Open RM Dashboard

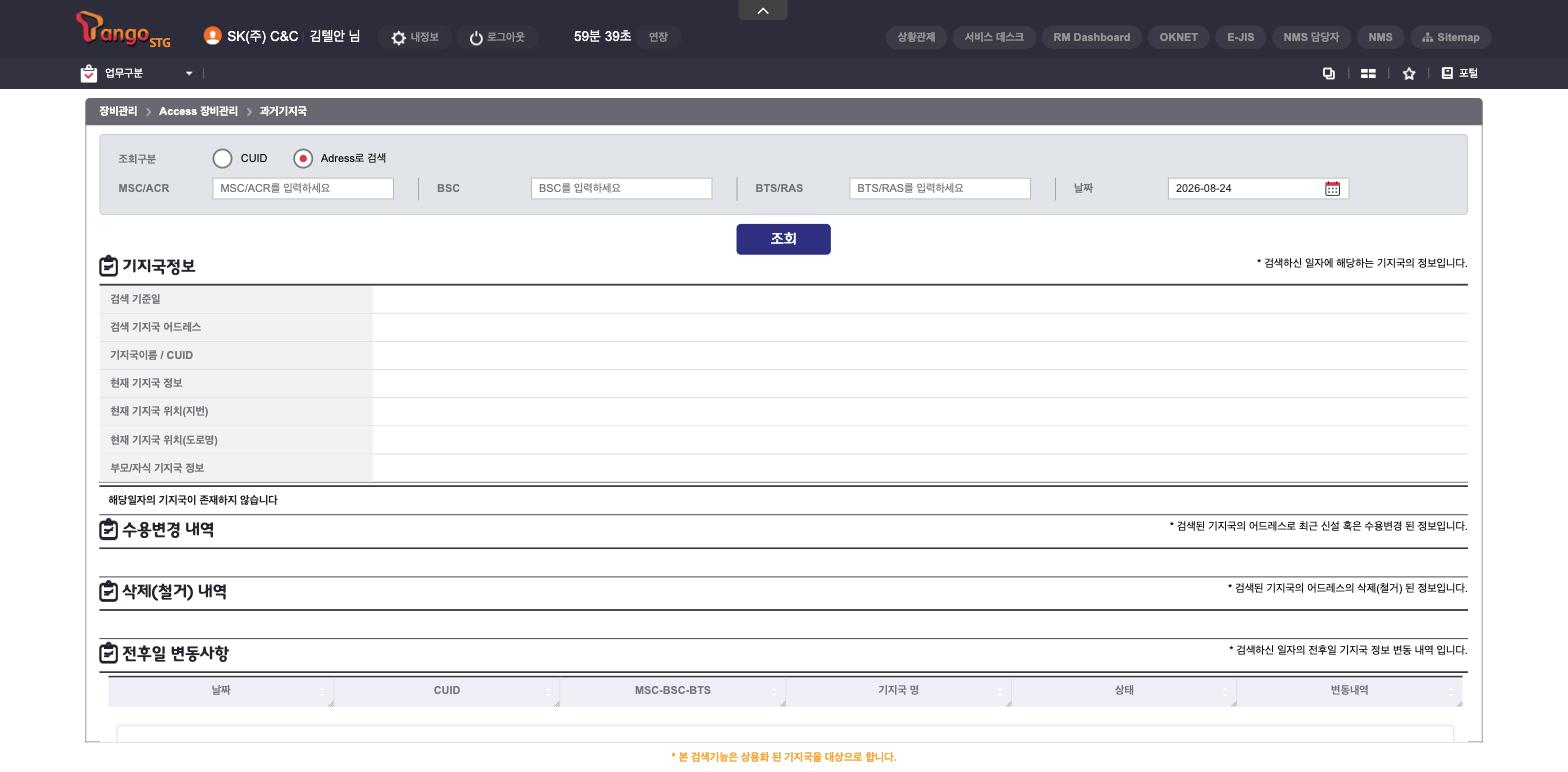pos(1092,37)
